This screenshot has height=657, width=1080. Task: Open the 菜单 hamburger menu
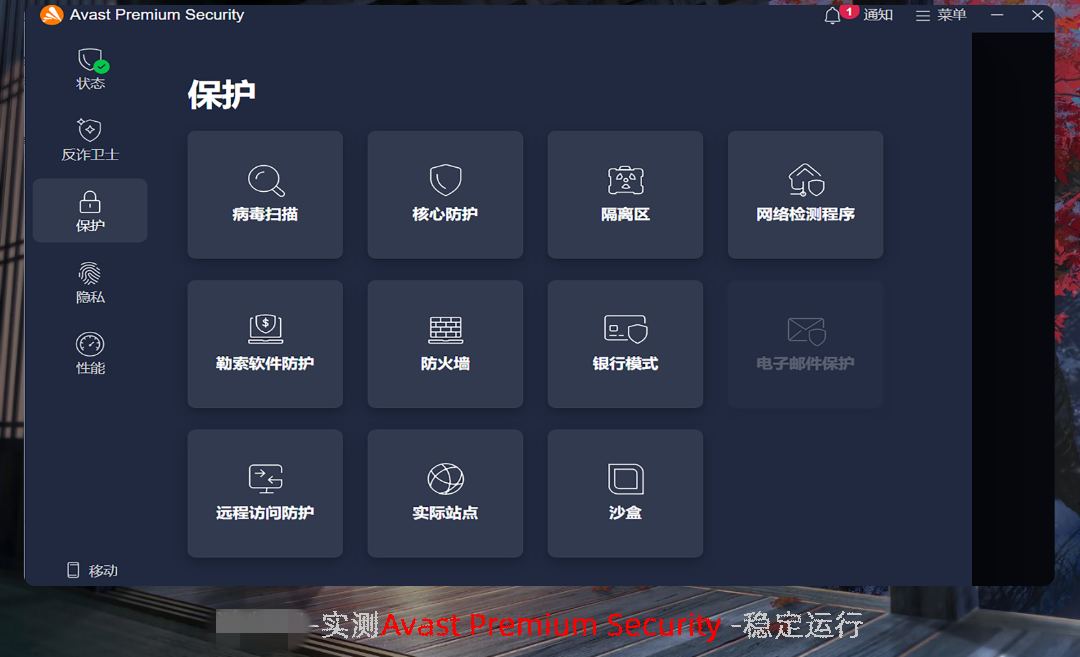pos(941,15)
